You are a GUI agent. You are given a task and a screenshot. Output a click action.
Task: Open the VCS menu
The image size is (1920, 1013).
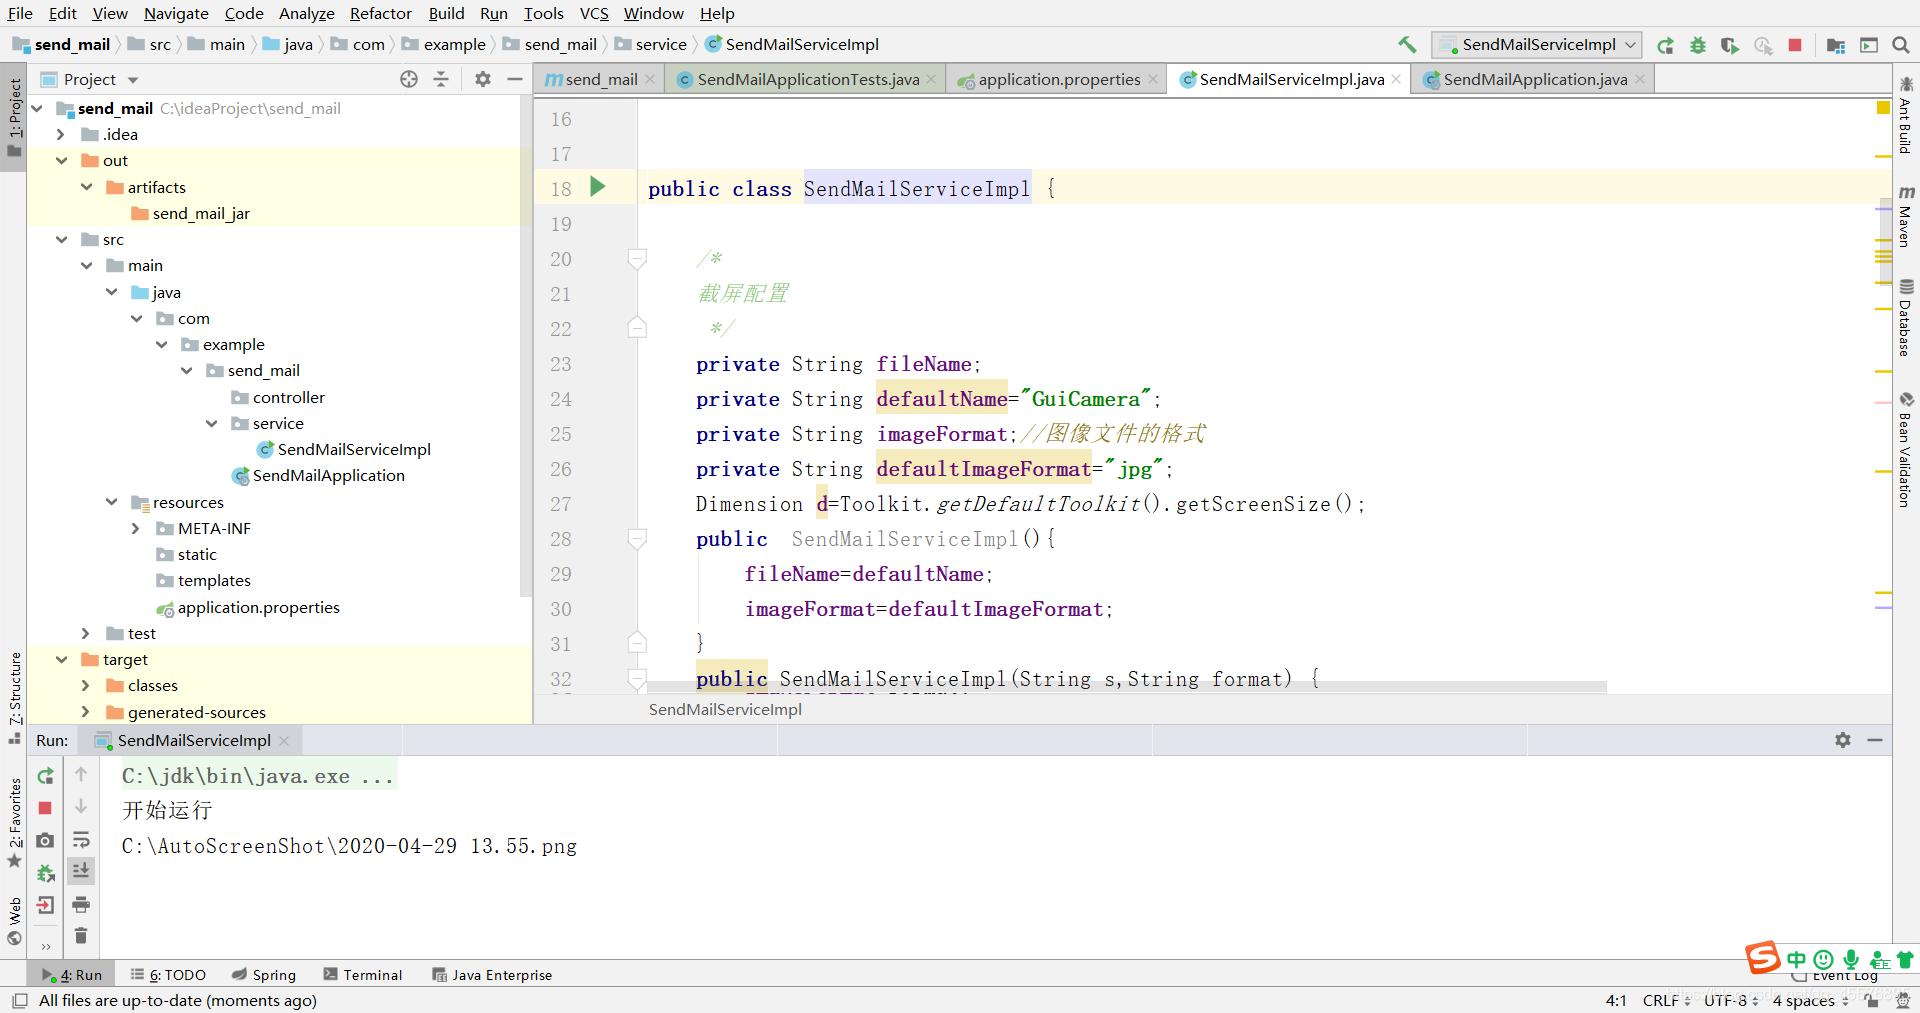pyautogui.click(x=594, y=13)
